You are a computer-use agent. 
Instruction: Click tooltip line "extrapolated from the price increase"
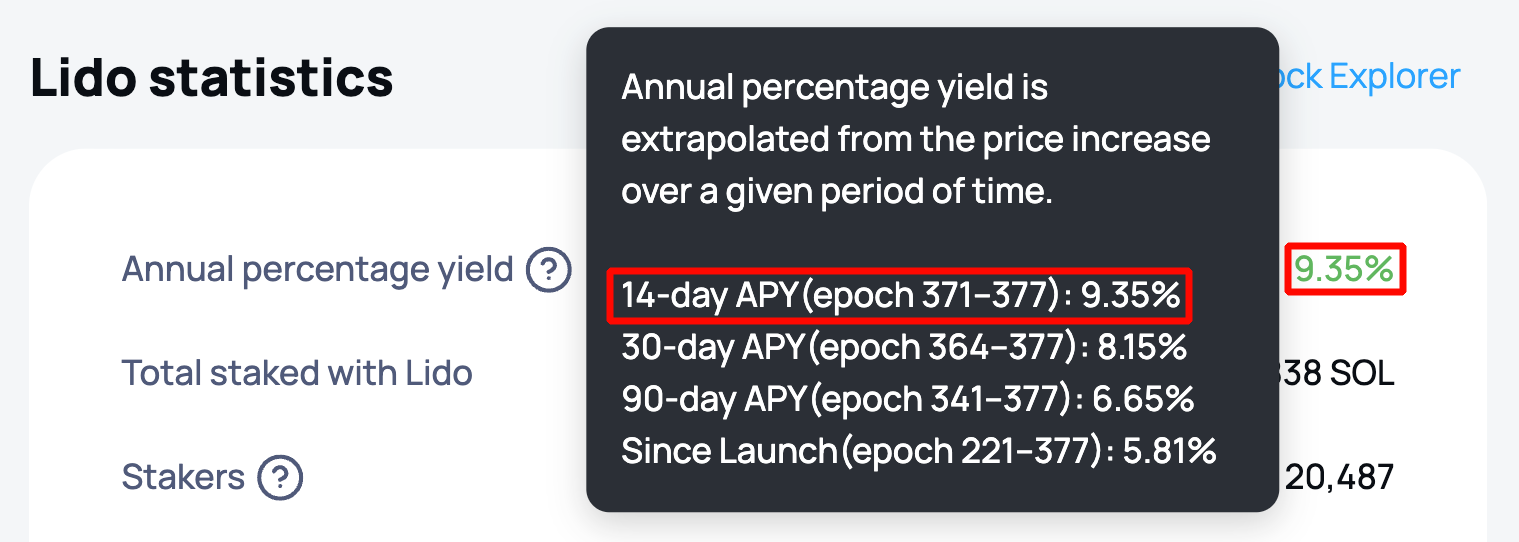(916, 140)
